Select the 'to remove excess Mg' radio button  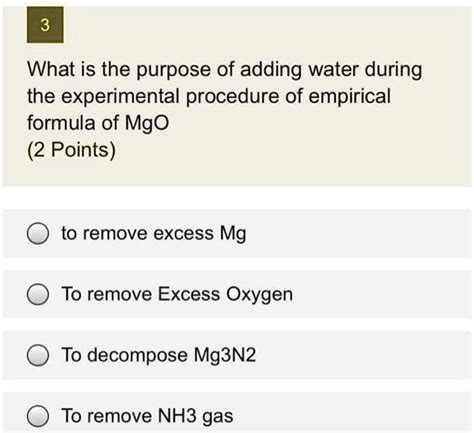tap(38, 233)
